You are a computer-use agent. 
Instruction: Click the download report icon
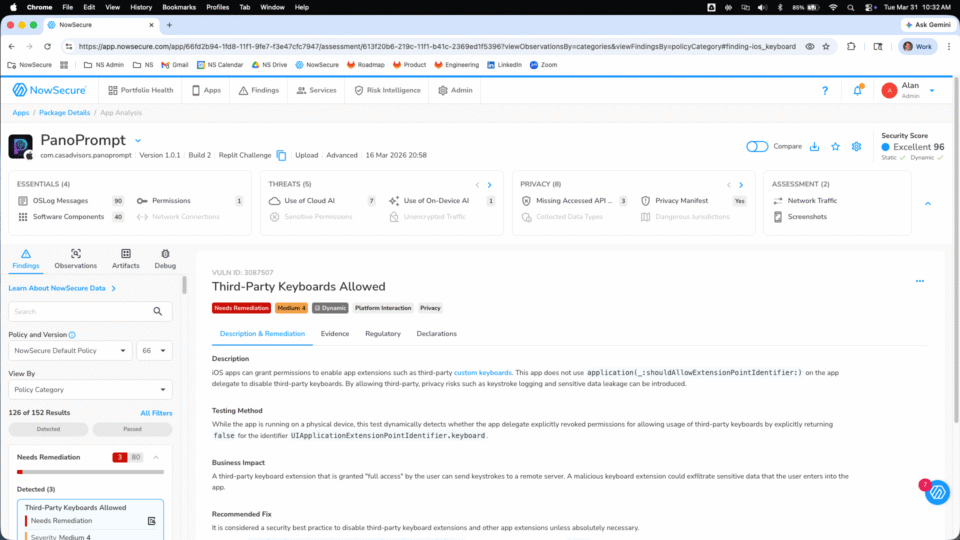point(814,146)
